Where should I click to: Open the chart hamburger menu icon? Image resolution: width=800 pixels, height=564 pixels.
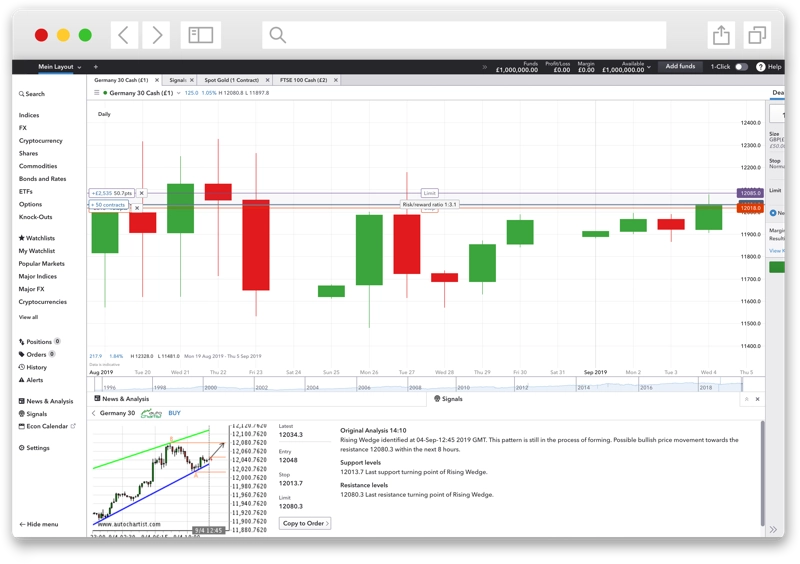click(x=96, y=93)
